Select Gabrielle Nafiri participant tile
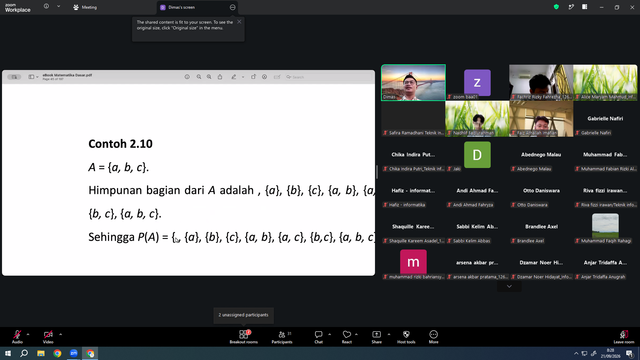This screenshot has height=360, width=640. pyautogui.click(x=605, y=119)
